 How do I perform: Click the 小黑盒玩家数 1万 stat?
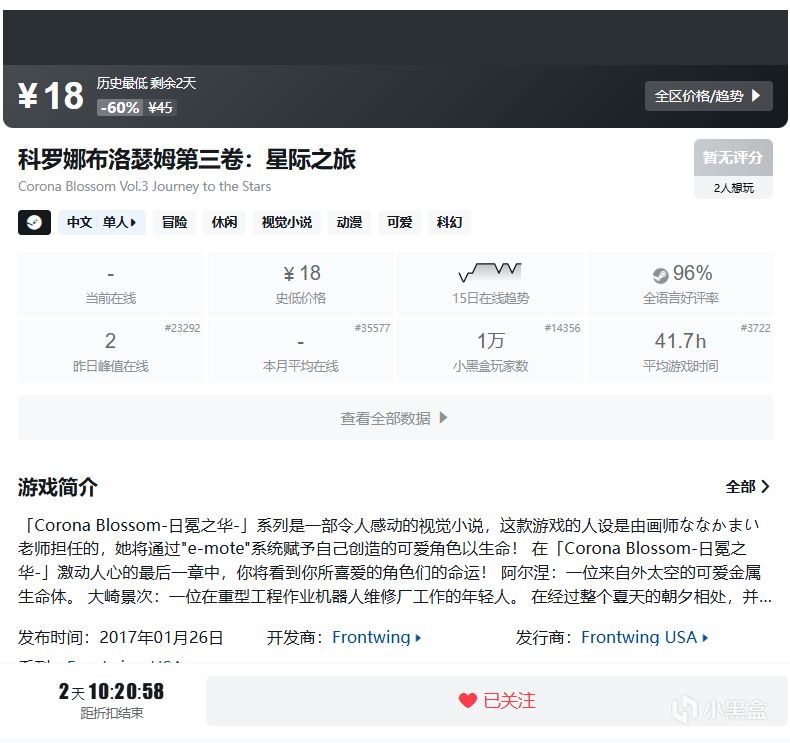coord(491,352)
